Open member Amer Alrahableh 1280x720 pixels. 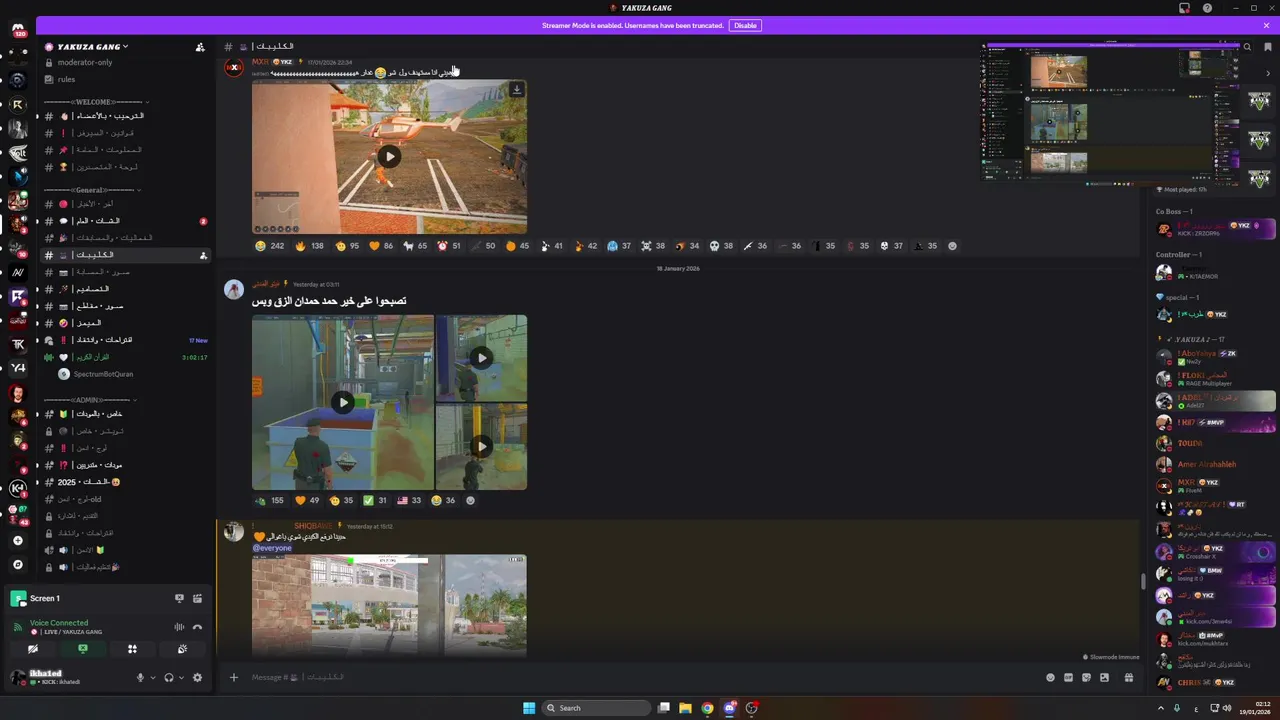1215,464
